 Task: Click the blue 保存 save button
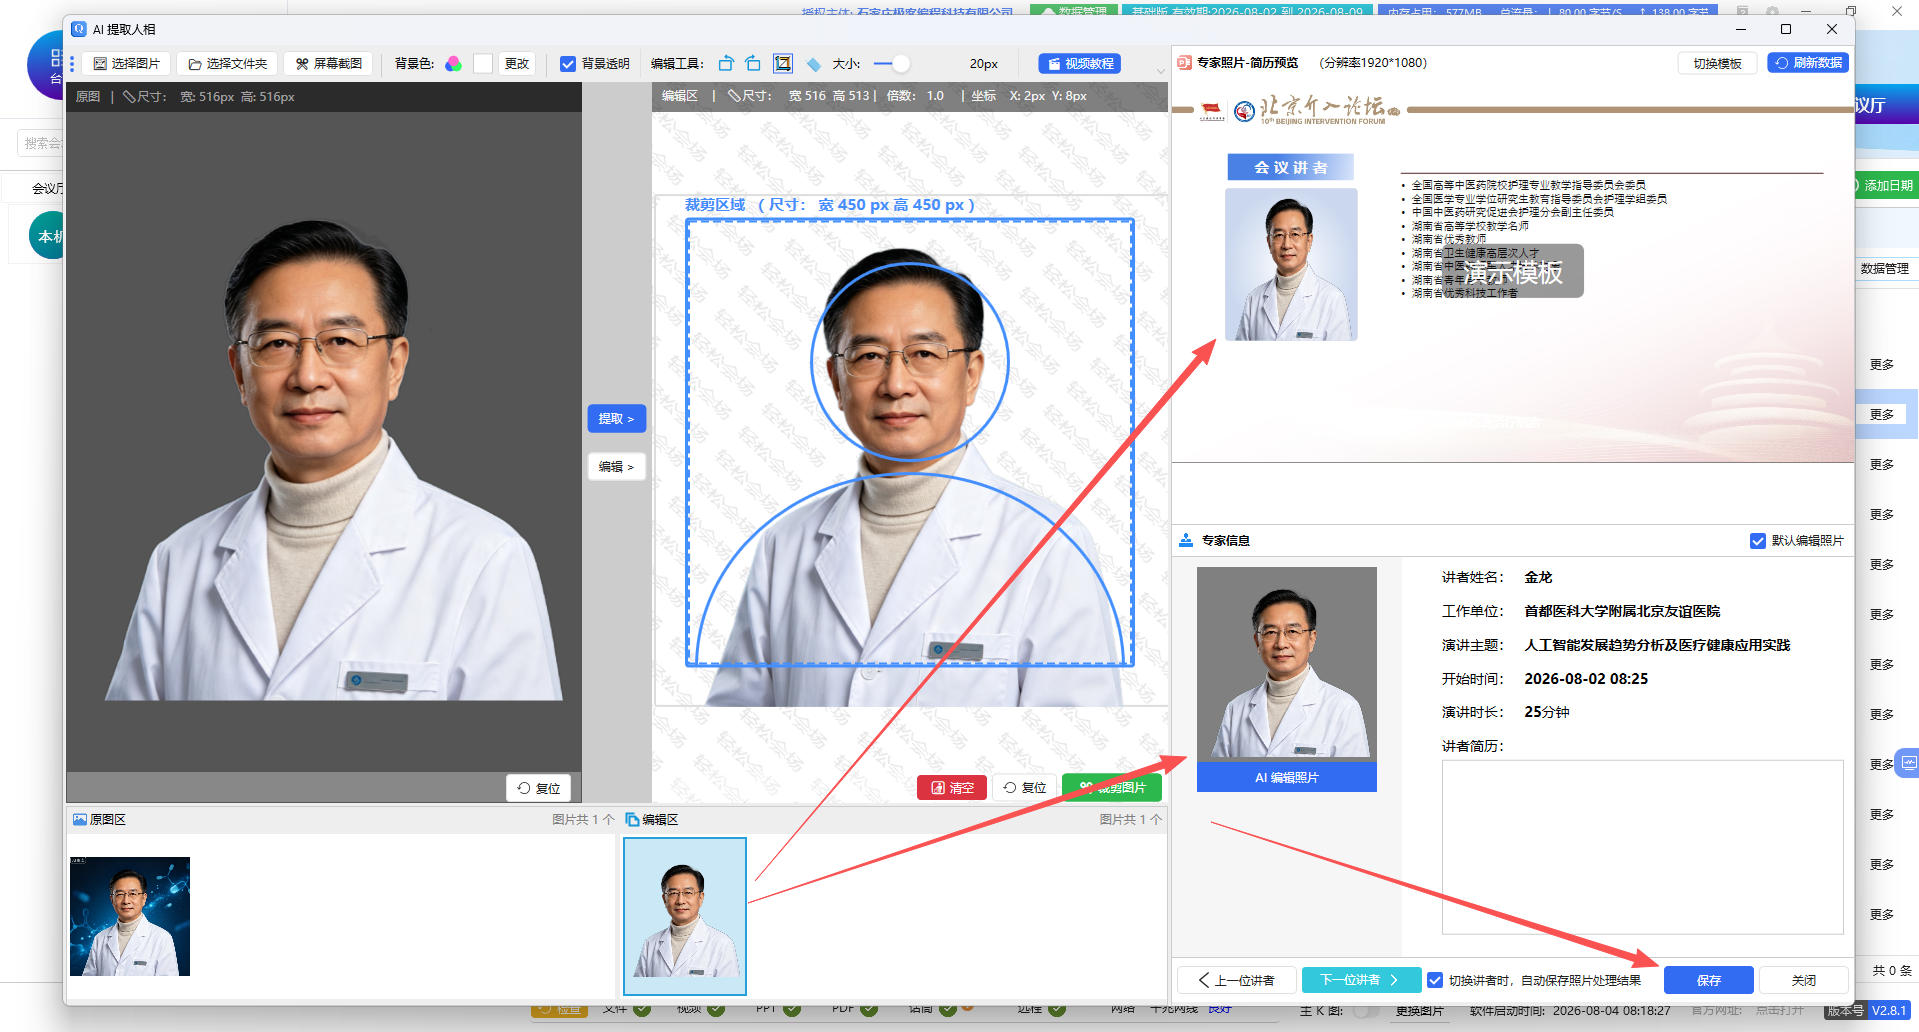point(1709,980)
